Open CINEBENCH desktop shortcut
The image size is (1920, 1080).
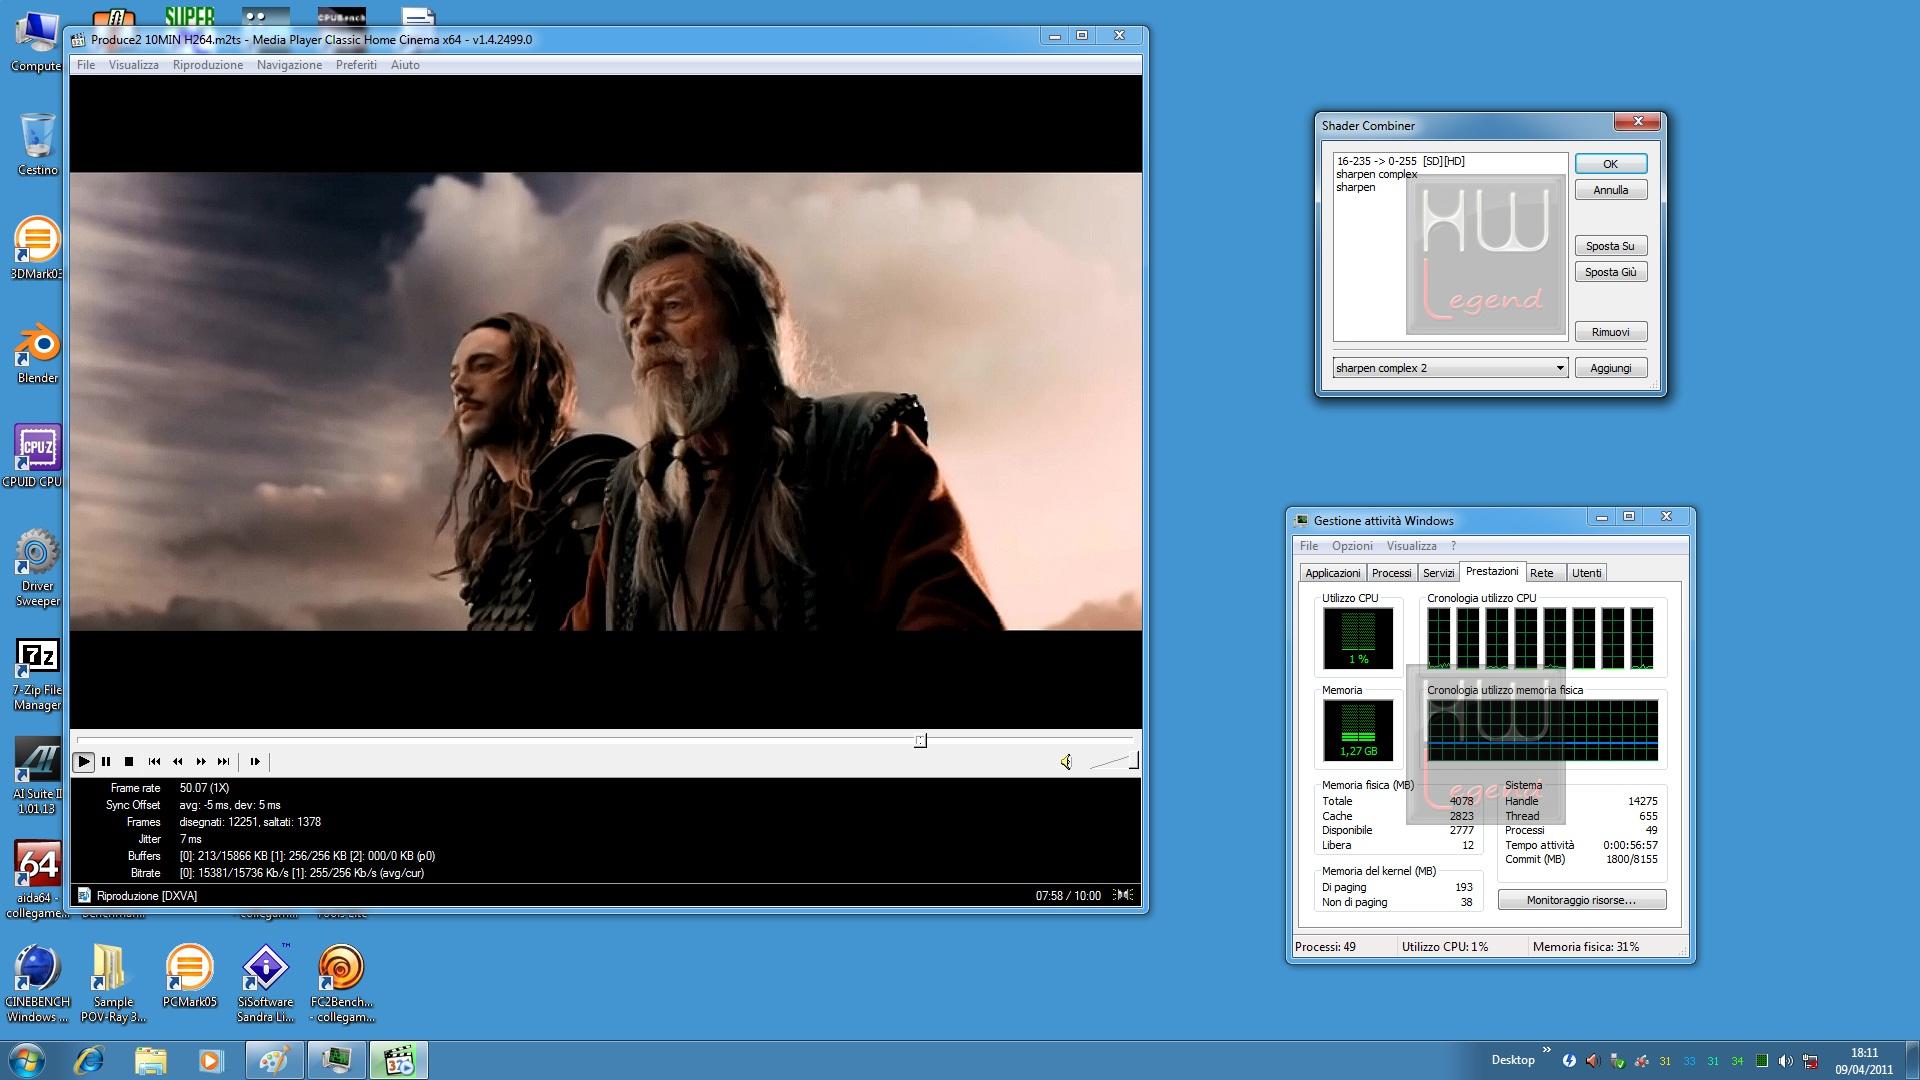coord(37,984)
